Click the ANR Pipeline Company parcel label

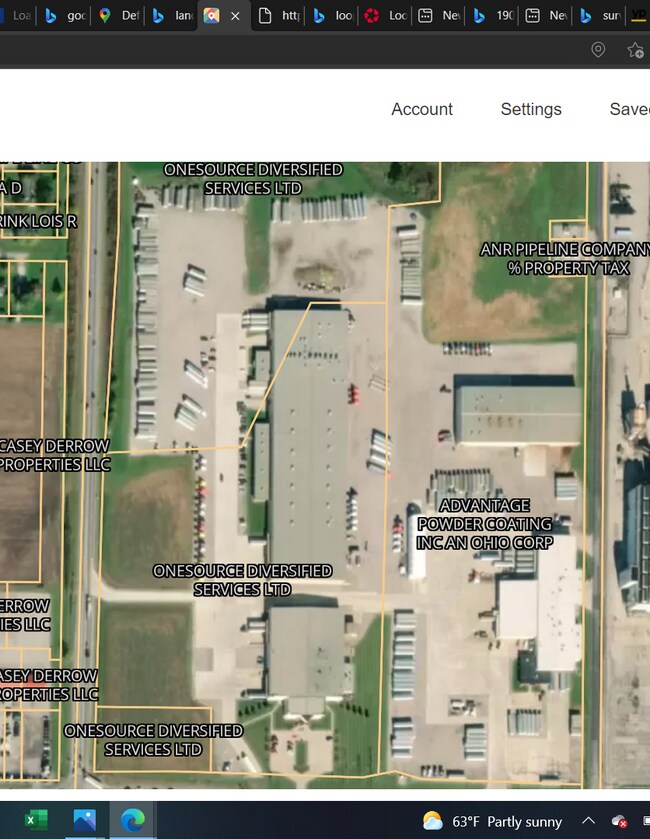[x=564, y=258]
